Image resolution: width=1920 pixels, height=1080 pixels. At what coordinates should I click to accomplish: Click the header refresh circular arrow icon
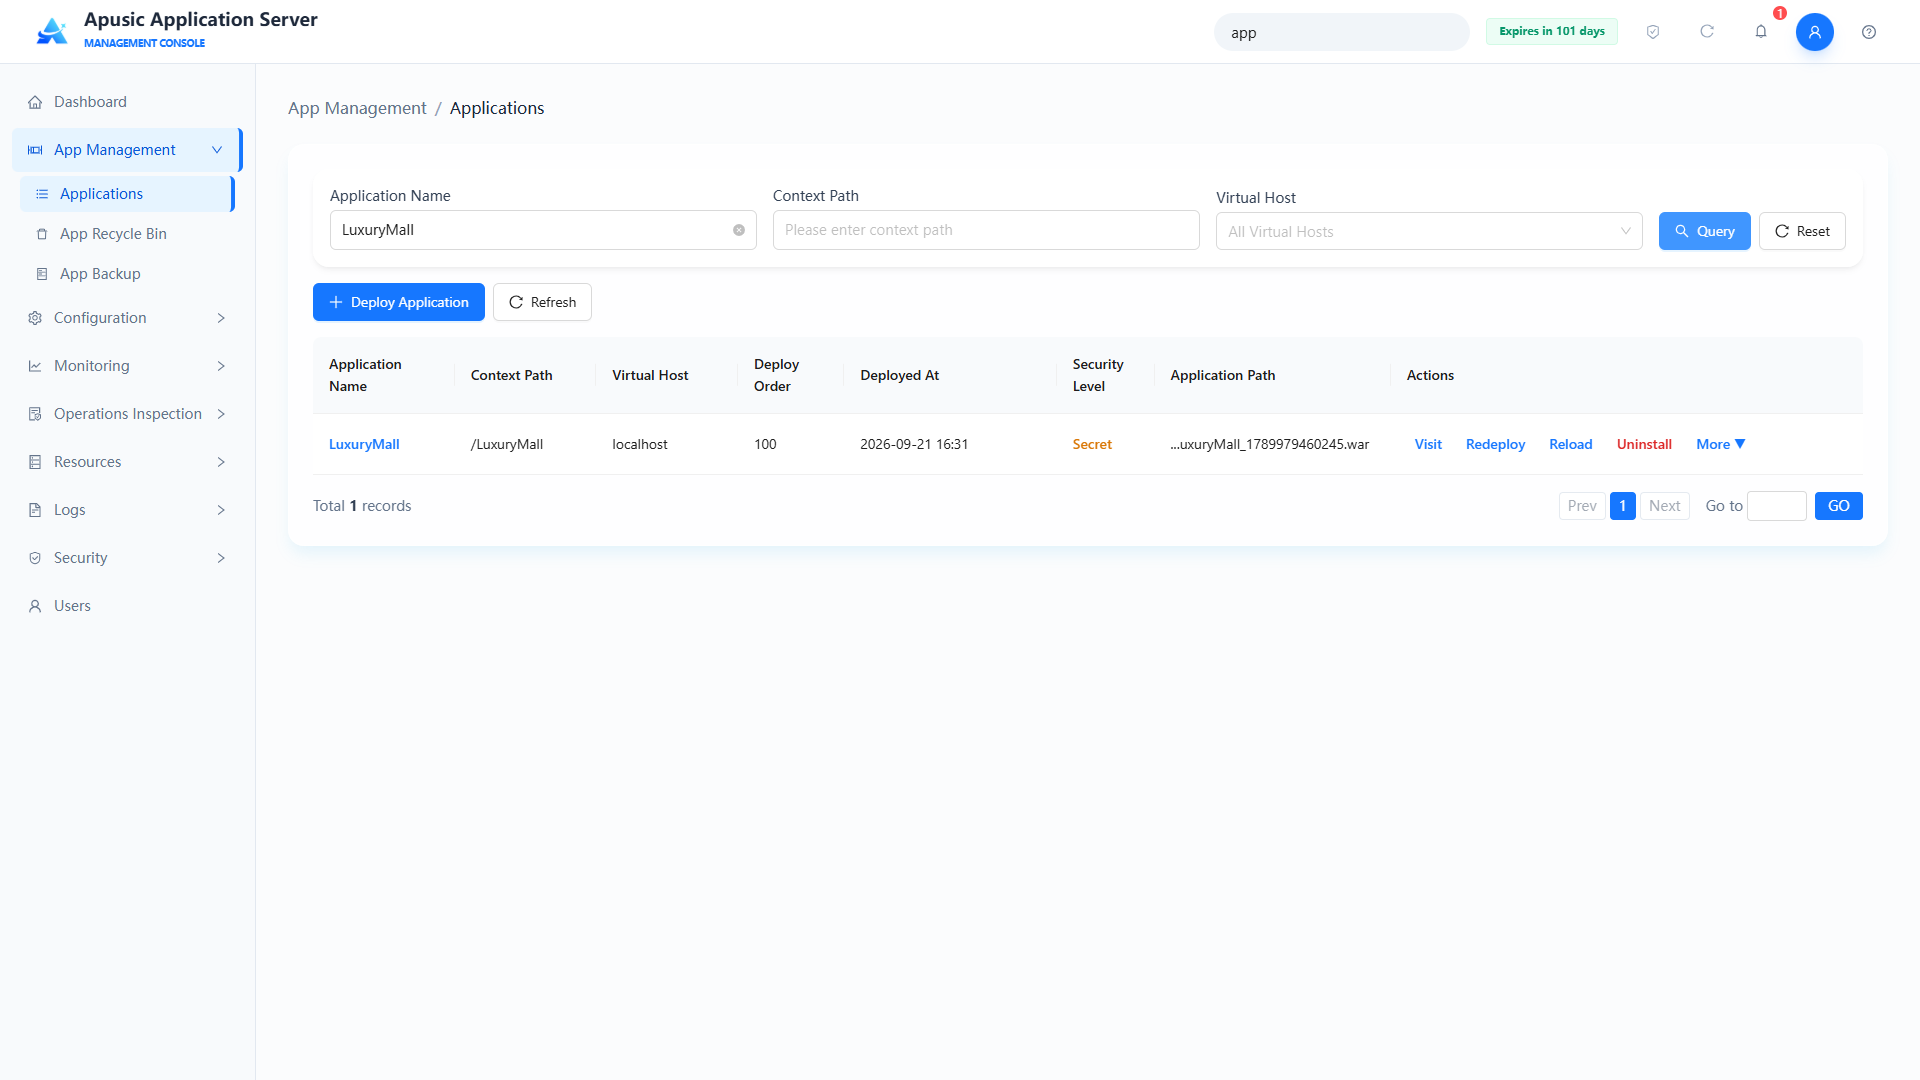point(1707,32)
